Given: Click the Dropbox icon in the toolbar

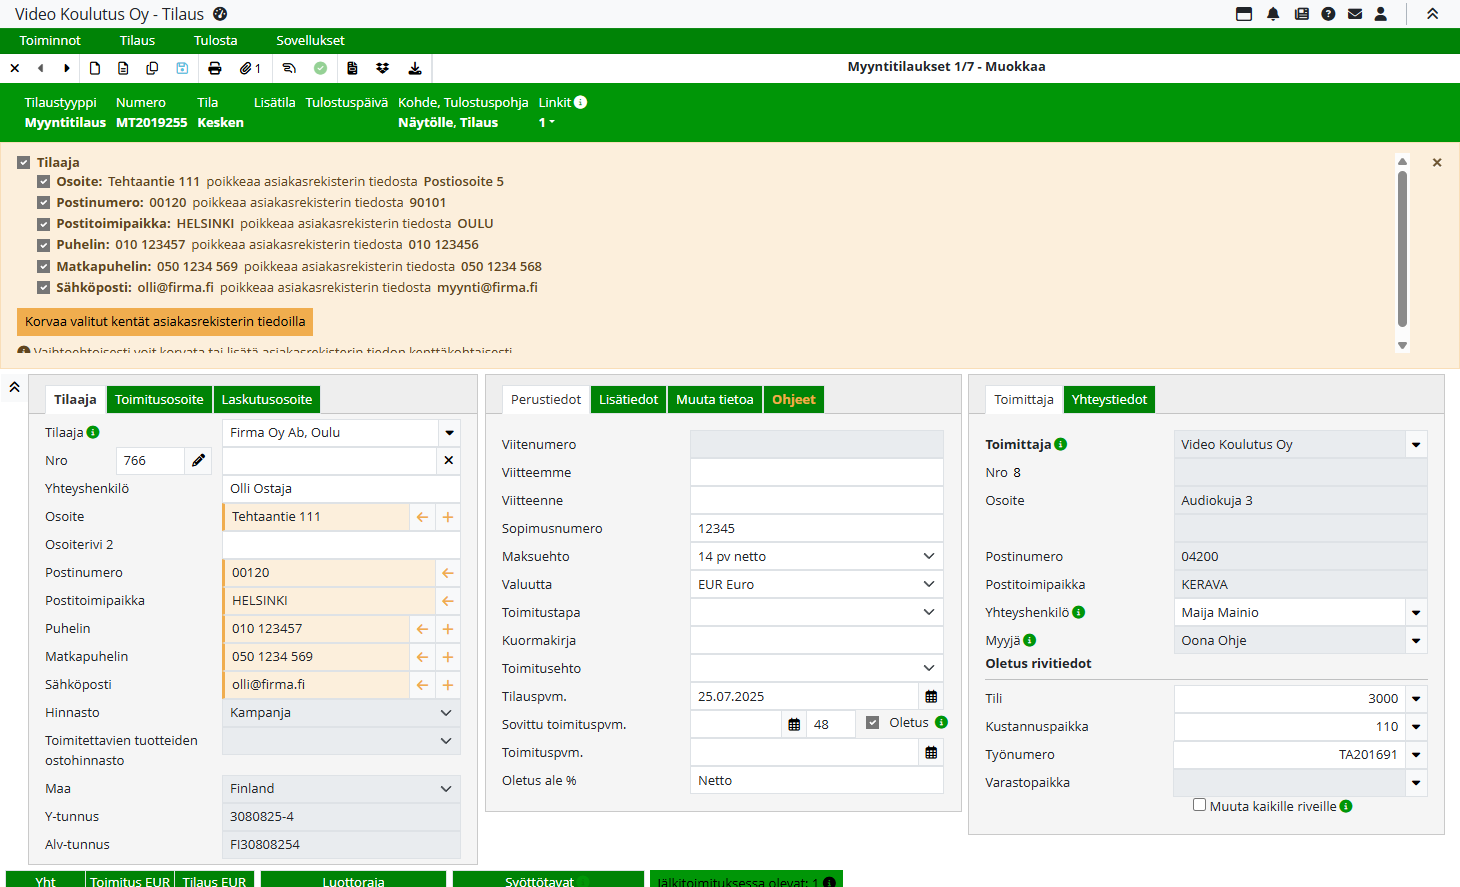Looking at the screenshot, I should pos(382,68).
